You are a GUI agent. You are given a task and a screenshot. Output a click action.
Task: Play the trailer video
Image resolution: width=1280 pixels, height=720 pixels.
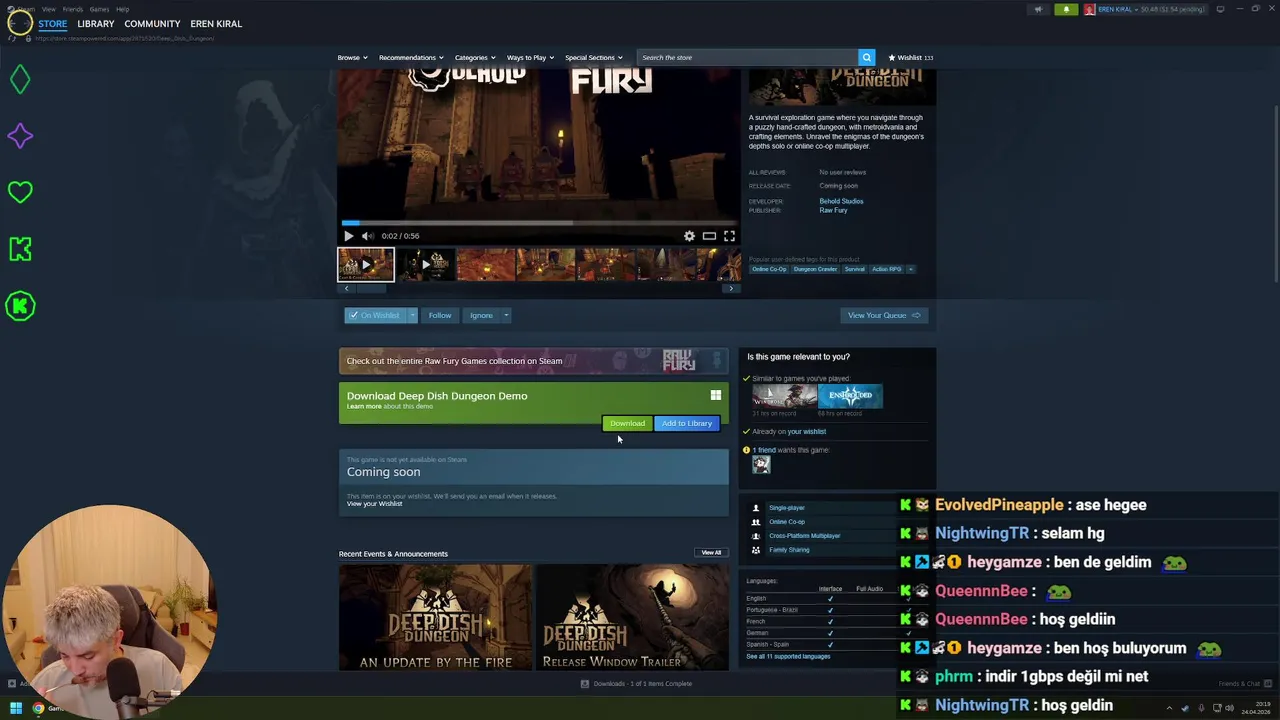[x=348, y=236]
